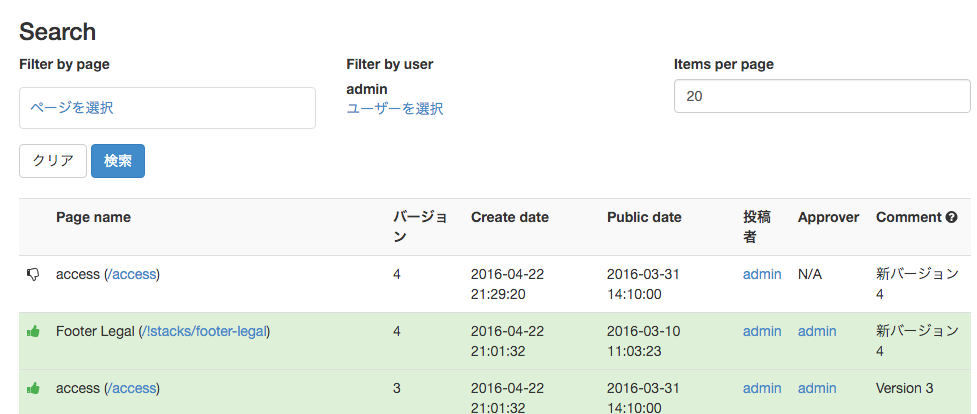This screenshot has width=977, height=414.
Task: Open the /!stacks/footer-legal link
Action: [x=204, y=332]
